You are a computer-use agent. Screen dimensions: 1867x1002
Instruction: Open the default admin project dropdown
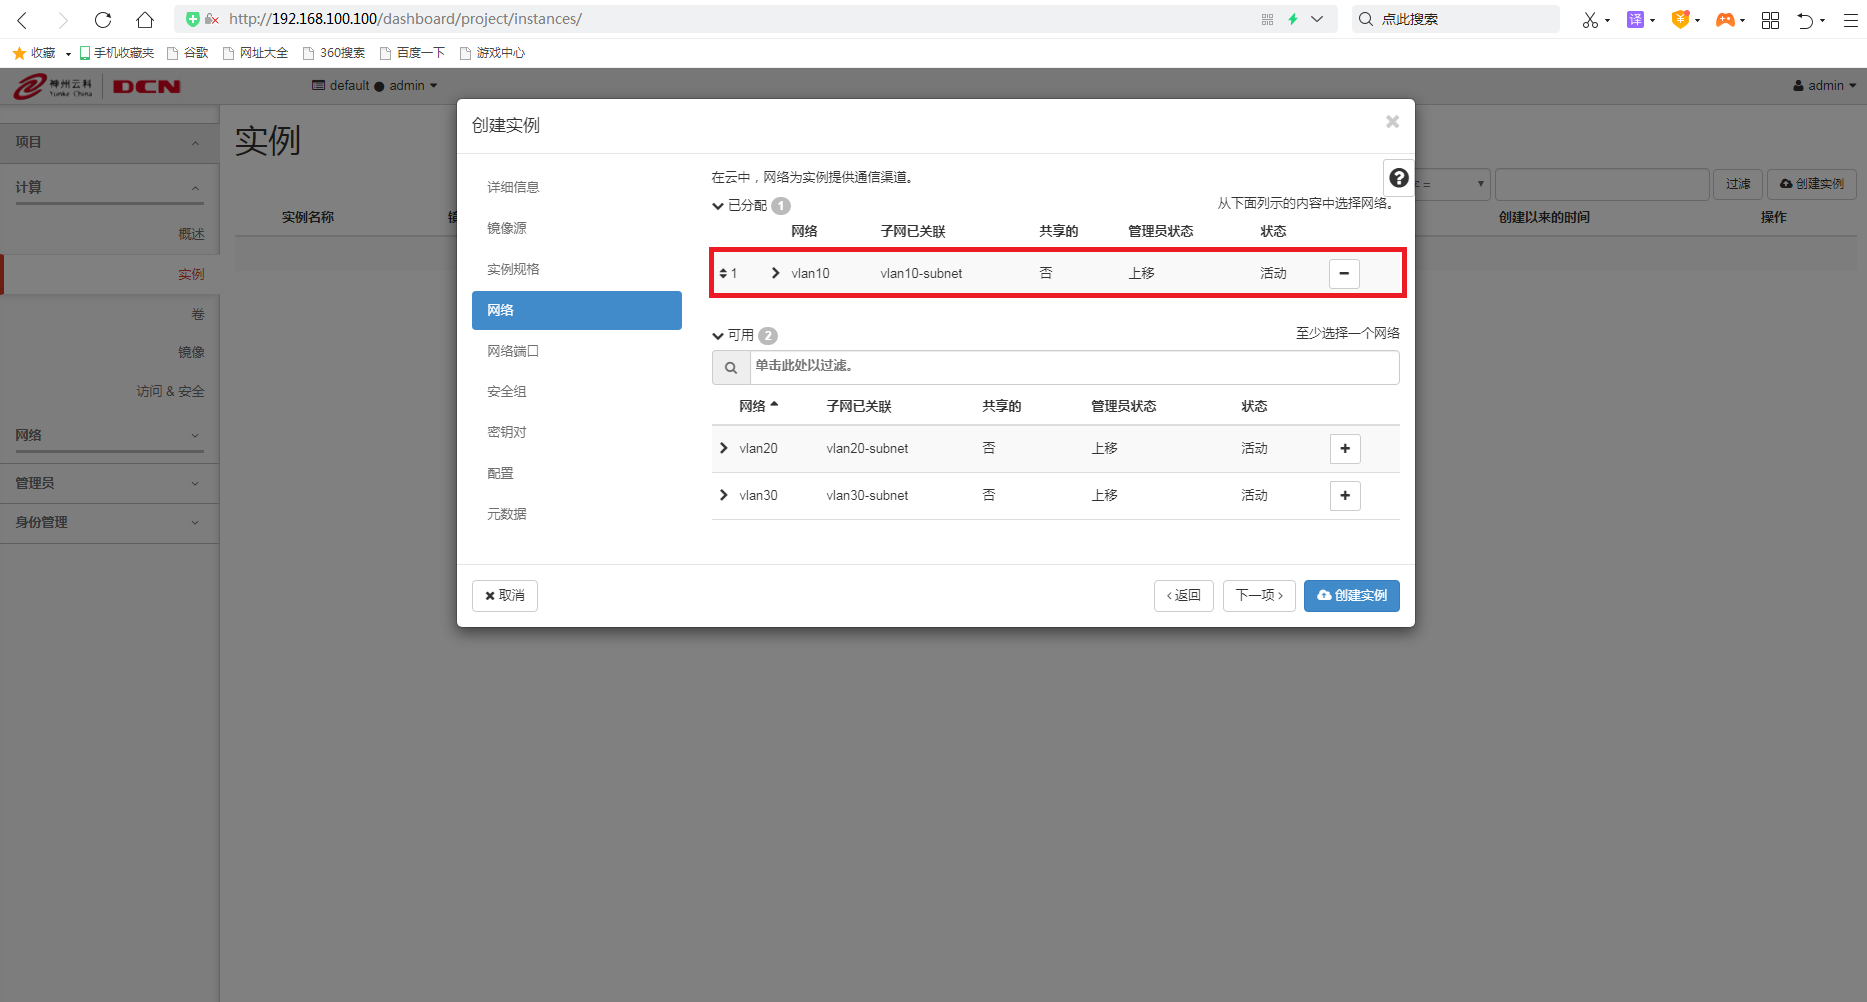coord(375,86)
